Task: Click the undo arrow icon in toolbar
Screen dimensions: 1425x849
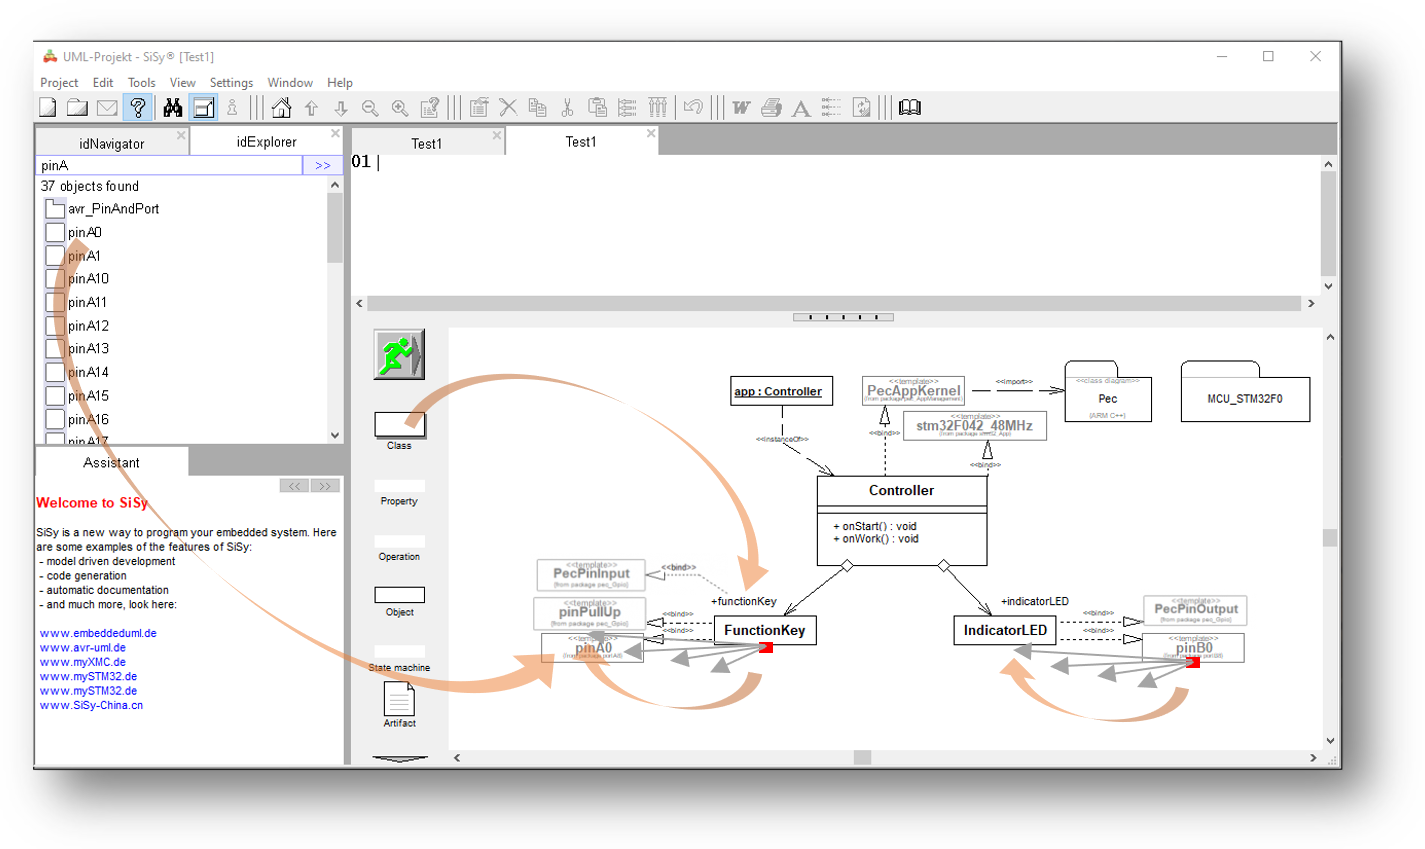Action: pos(692,108)
